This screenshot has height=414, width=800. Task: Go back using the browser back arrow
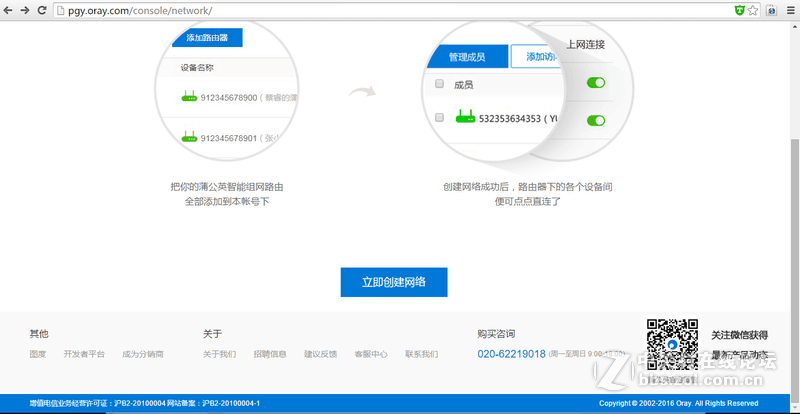pos(8,10)
